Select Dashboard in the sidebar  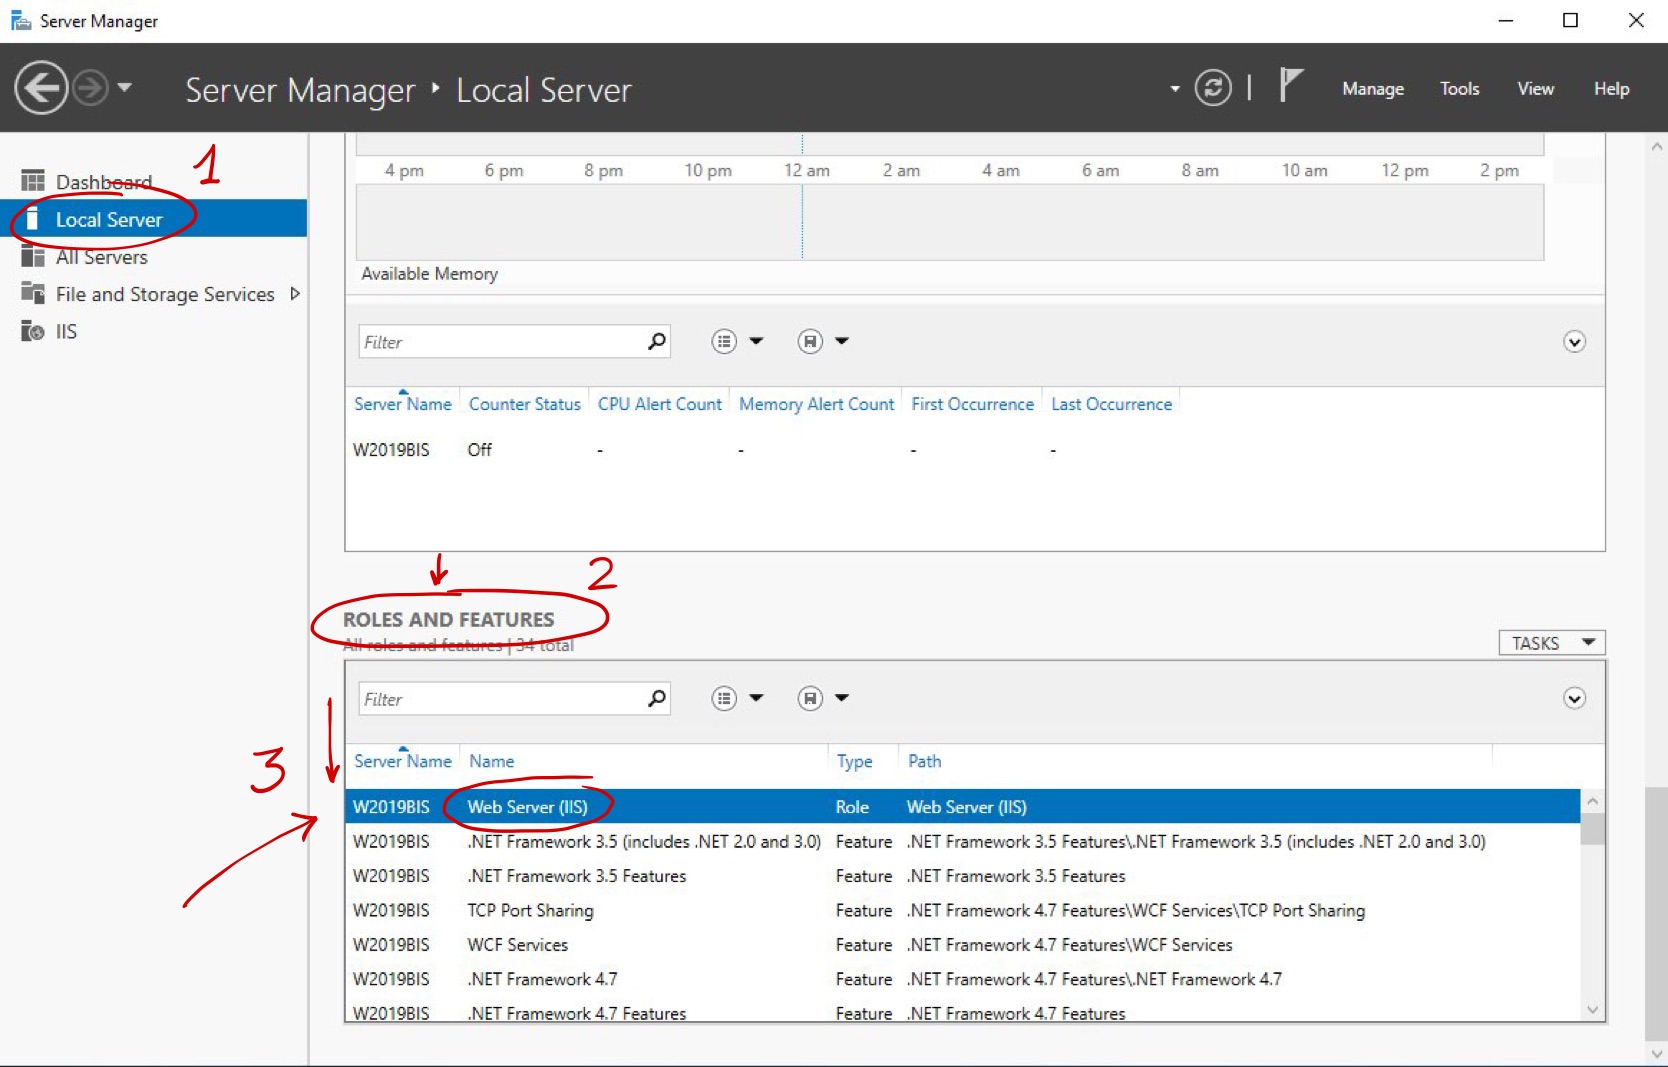click(x=154, y=181)
